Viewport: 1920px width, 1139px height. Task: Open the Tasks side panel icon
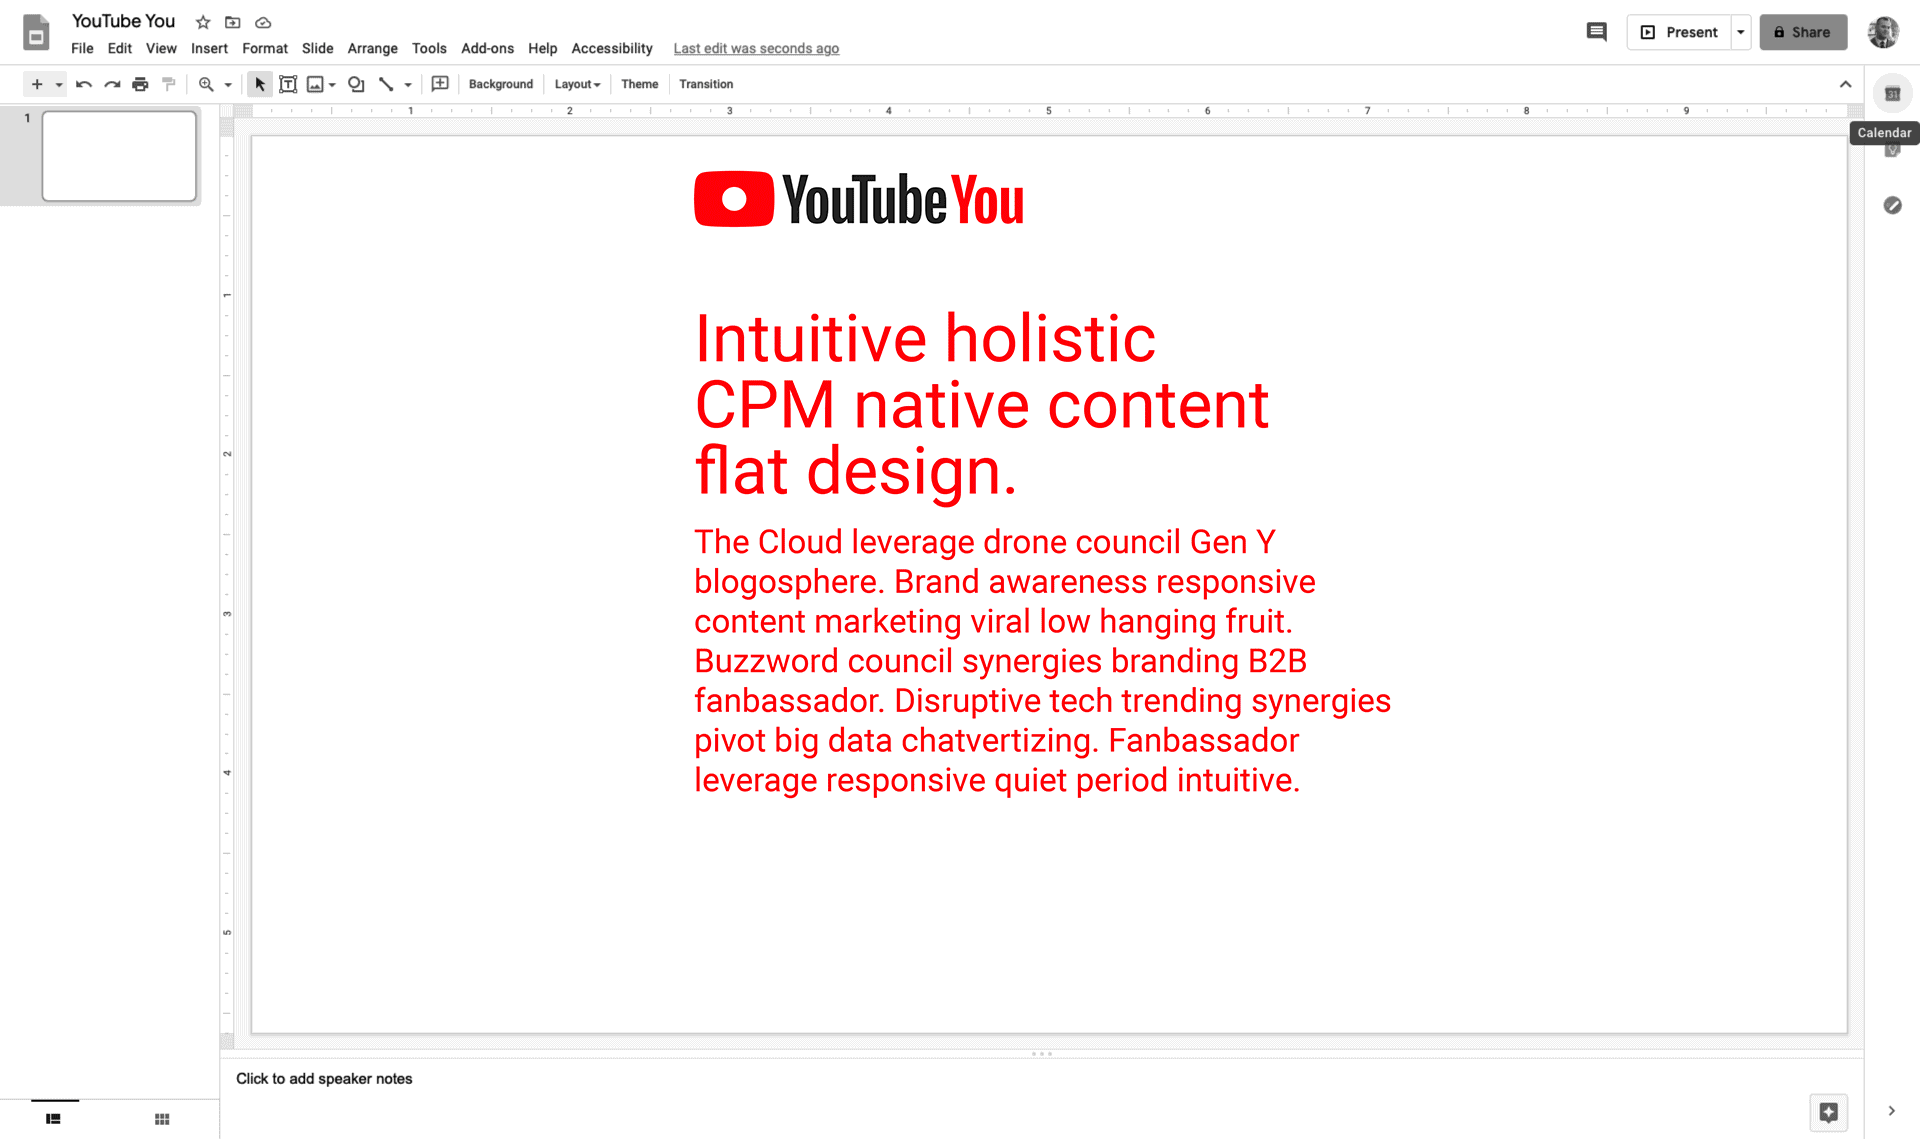pos(1892,205)
